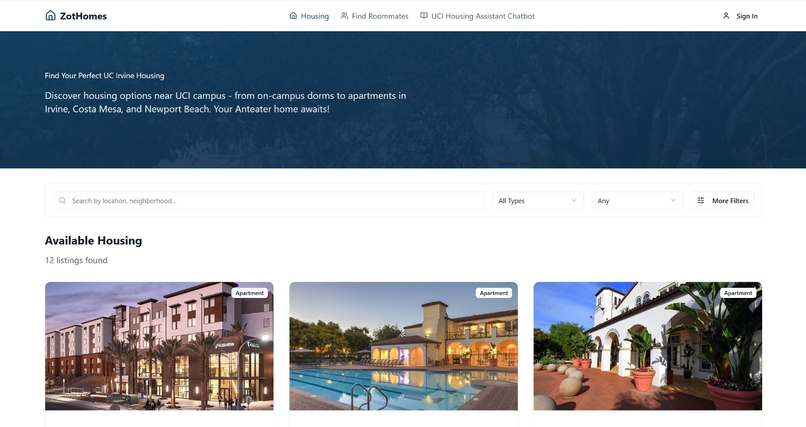Expand the Any price dropdown
The width and height of the screenshot is (806, 427).
tap(637, 200)
